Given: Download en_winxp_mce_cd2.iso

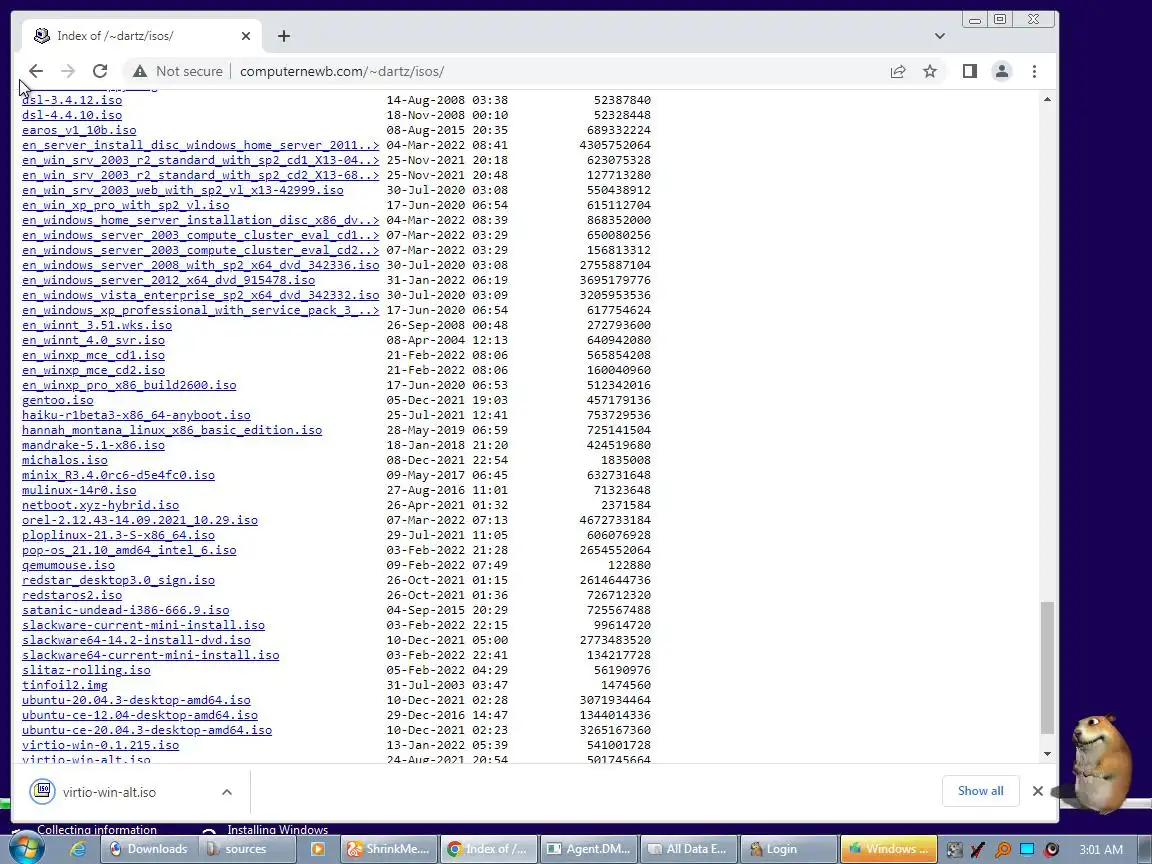Looking at the screenshot, I should [93, 370].
